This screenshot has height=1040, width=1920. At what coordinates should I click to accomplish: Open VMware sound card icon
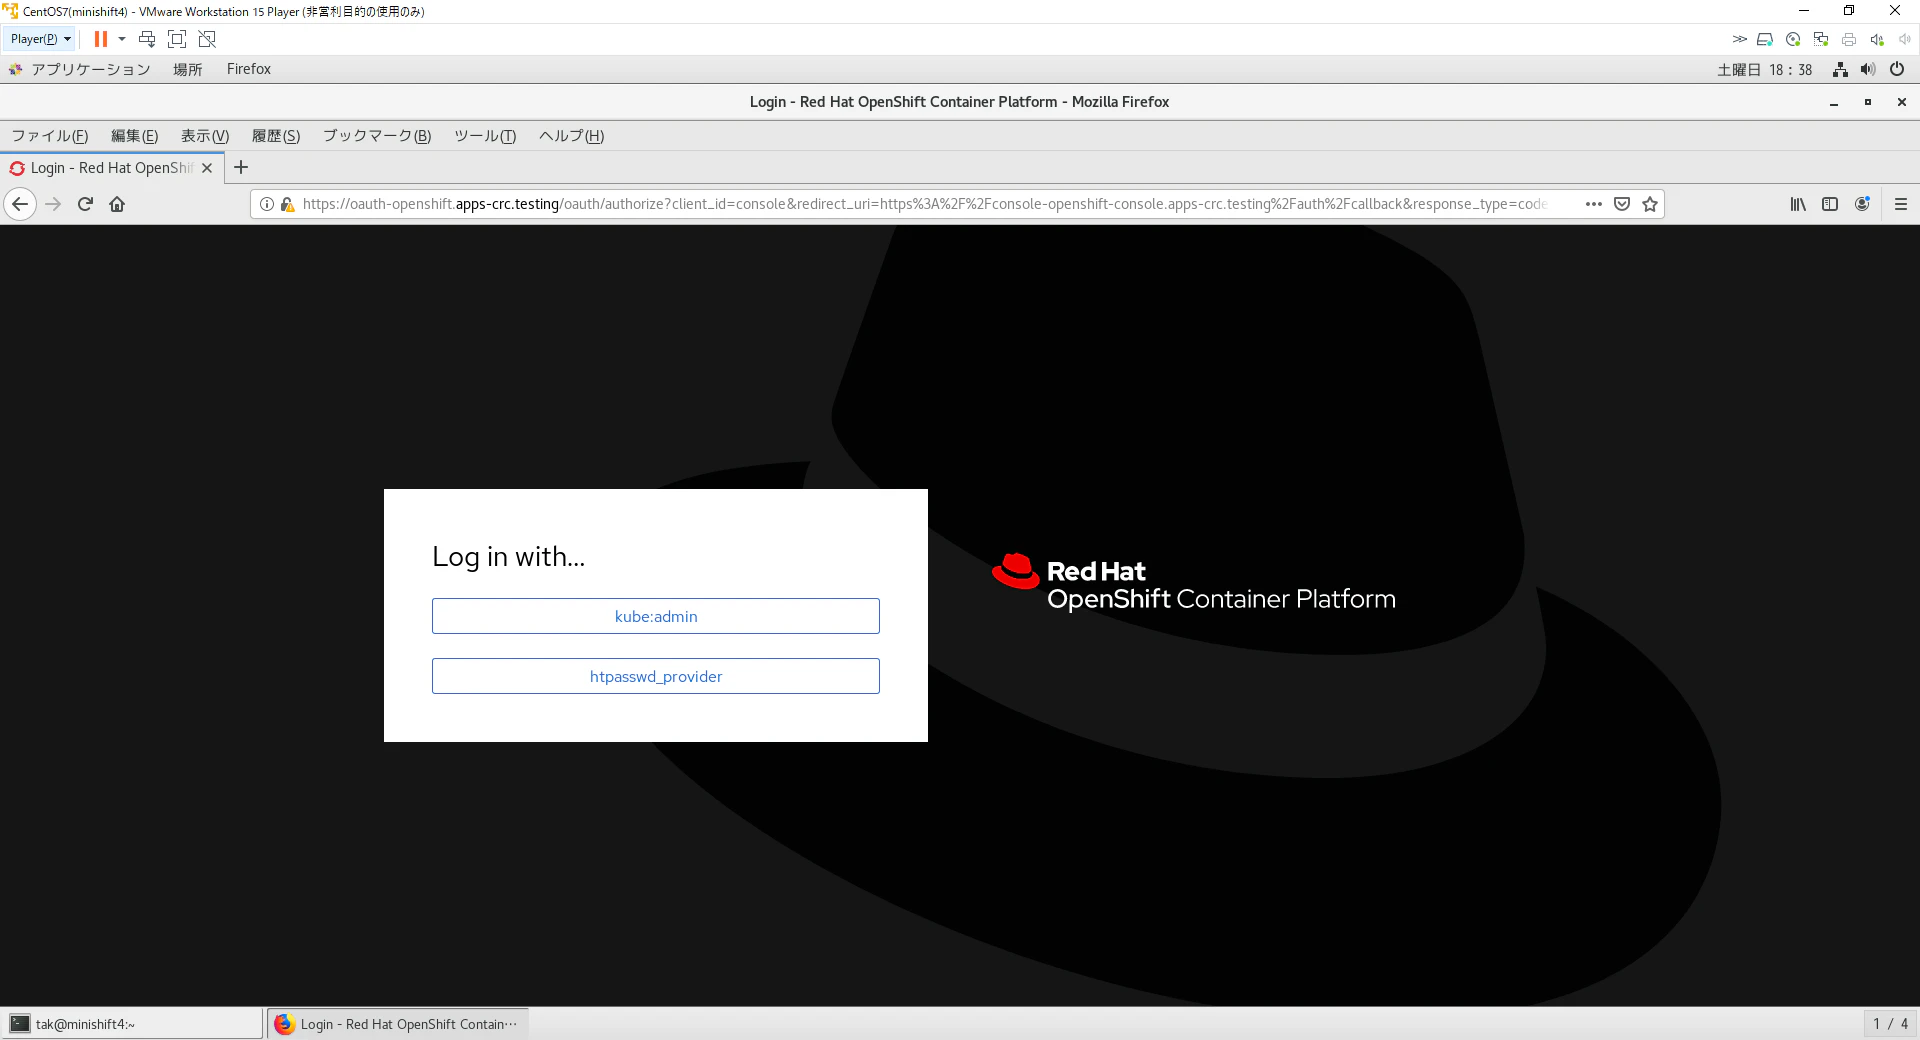pos(1877,39)
